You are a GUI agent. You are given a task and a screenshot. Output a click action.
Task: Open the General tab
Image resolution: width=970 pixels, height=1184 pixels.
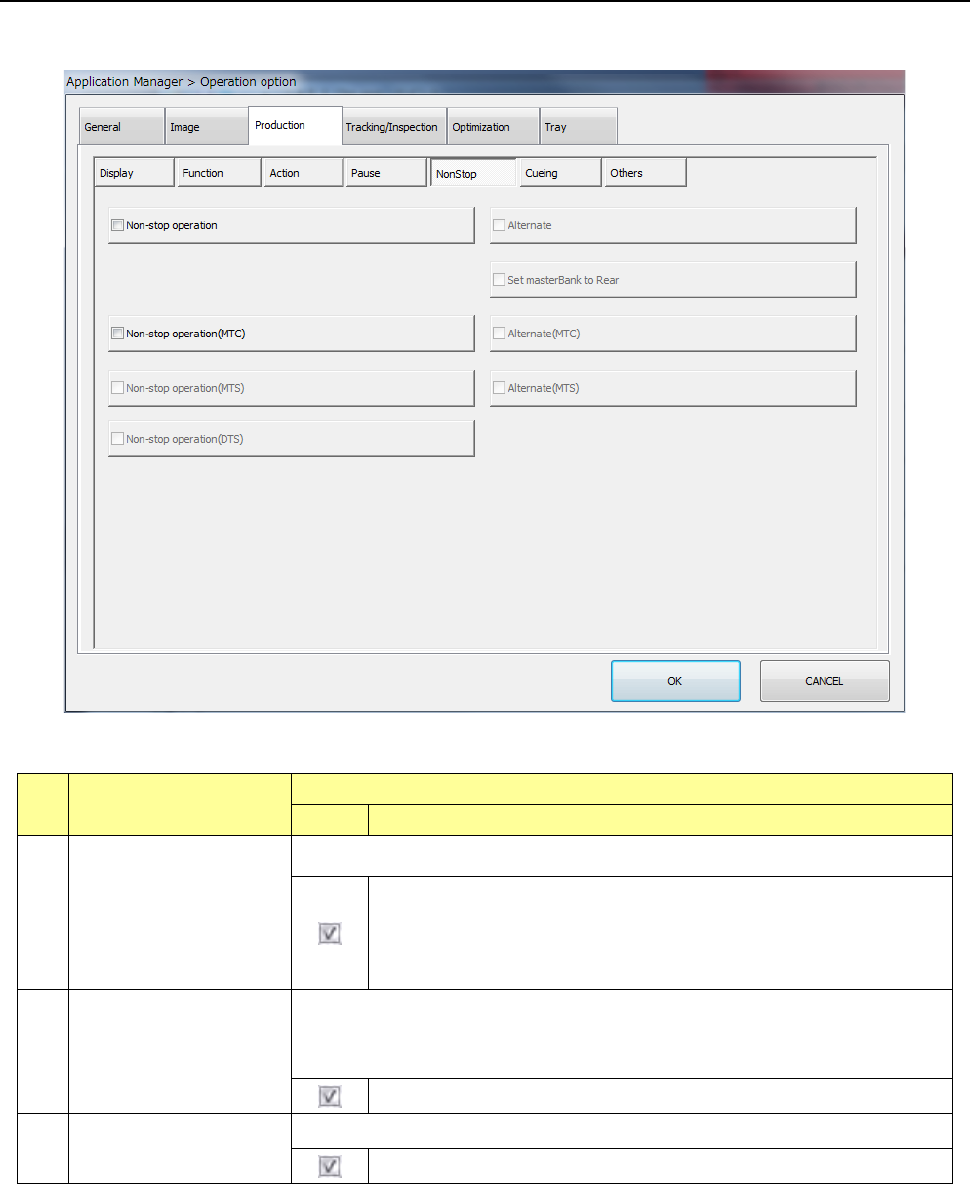[x=122, y=127]
